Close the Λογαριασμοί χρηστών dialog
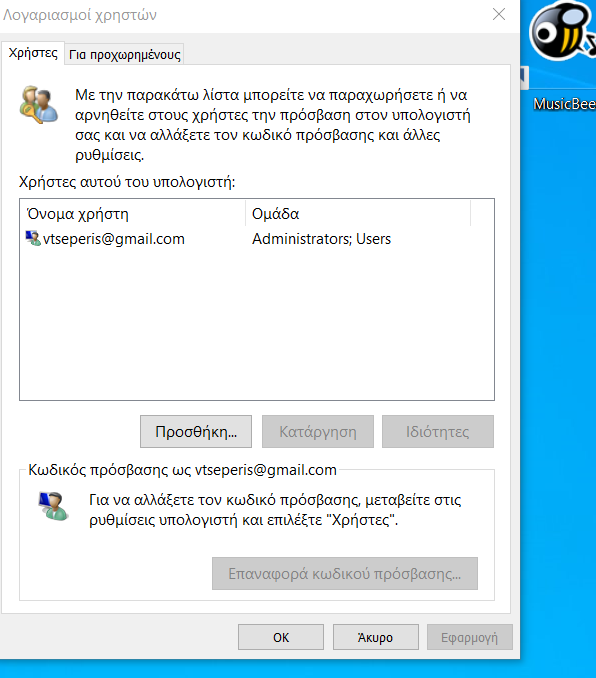The height and width of the screenshot is (678, 596). click(499, 14)
